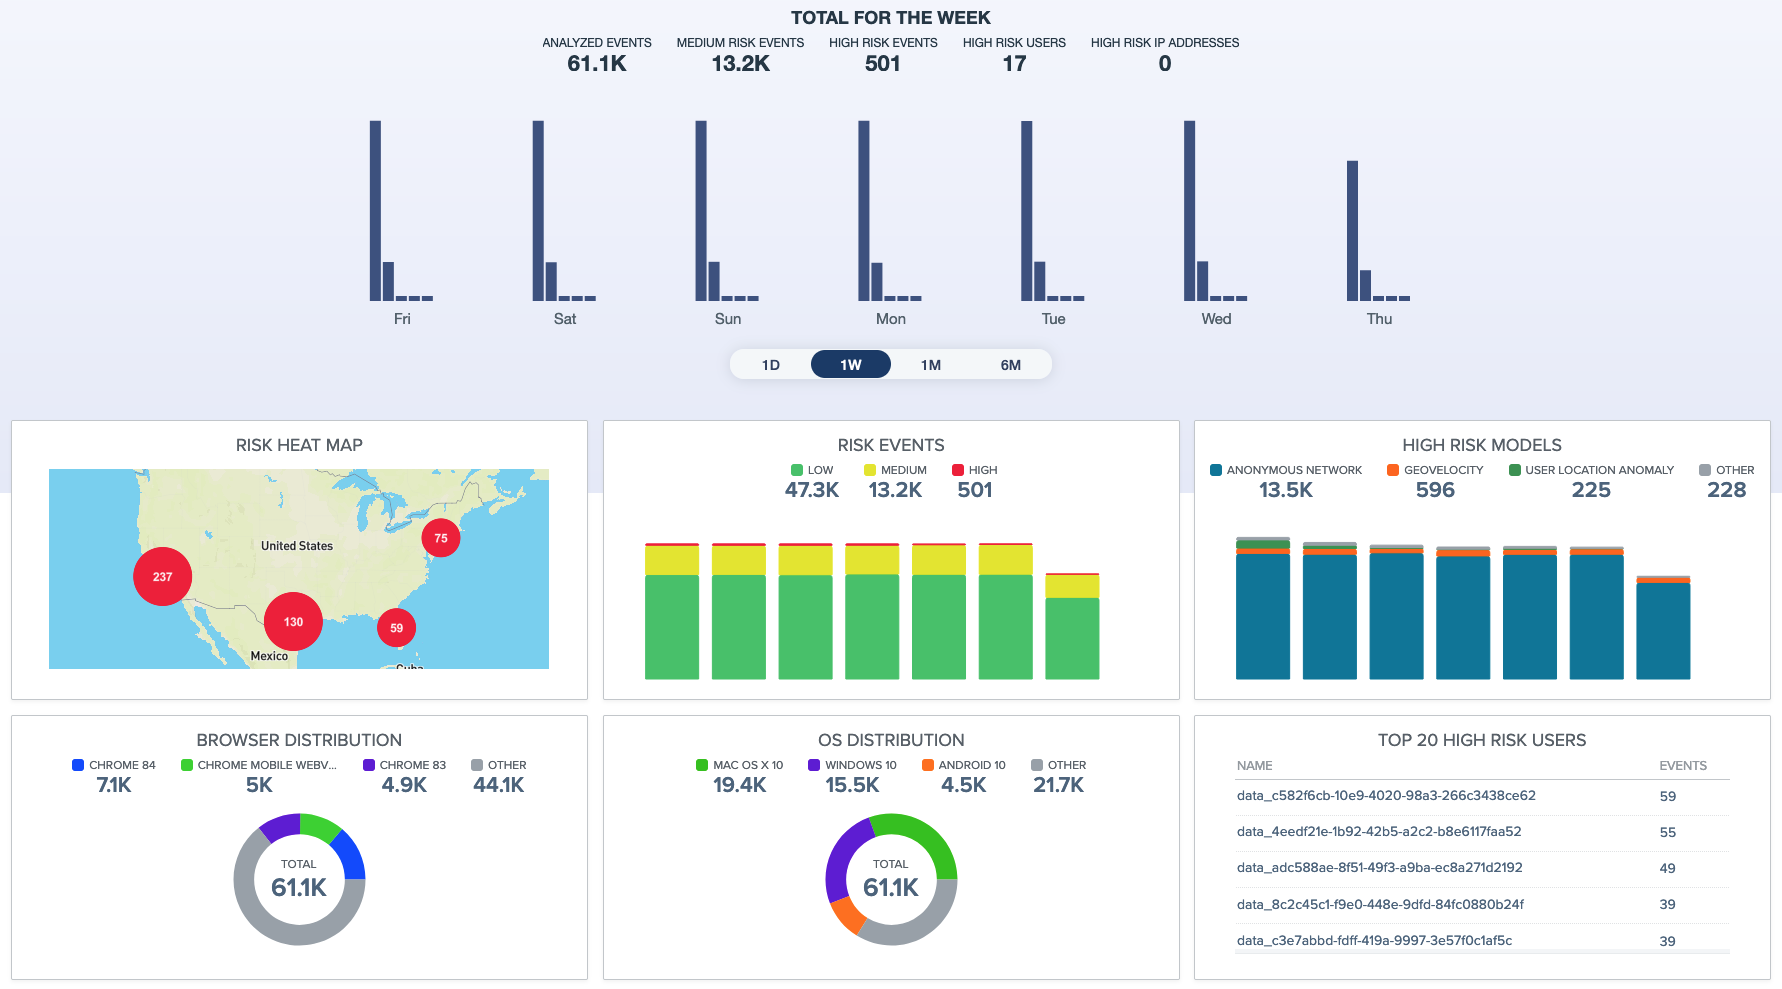Open user data_c582f6cb-10e9-4020-98a3-266c3438ce62
Screen dimensions: 1782x989
pos(1386,796)
